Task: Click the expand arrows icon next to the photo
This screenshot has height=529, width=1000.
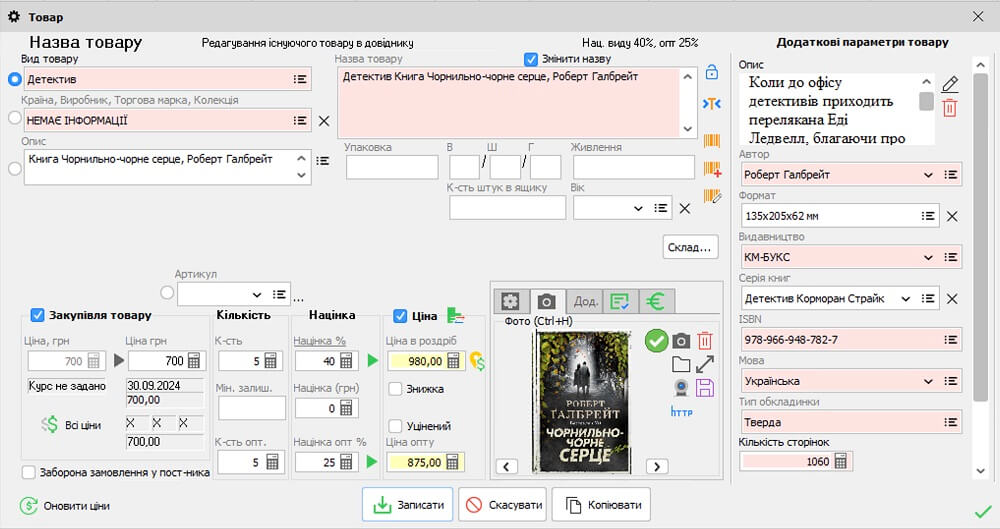Action: [705, 365]
